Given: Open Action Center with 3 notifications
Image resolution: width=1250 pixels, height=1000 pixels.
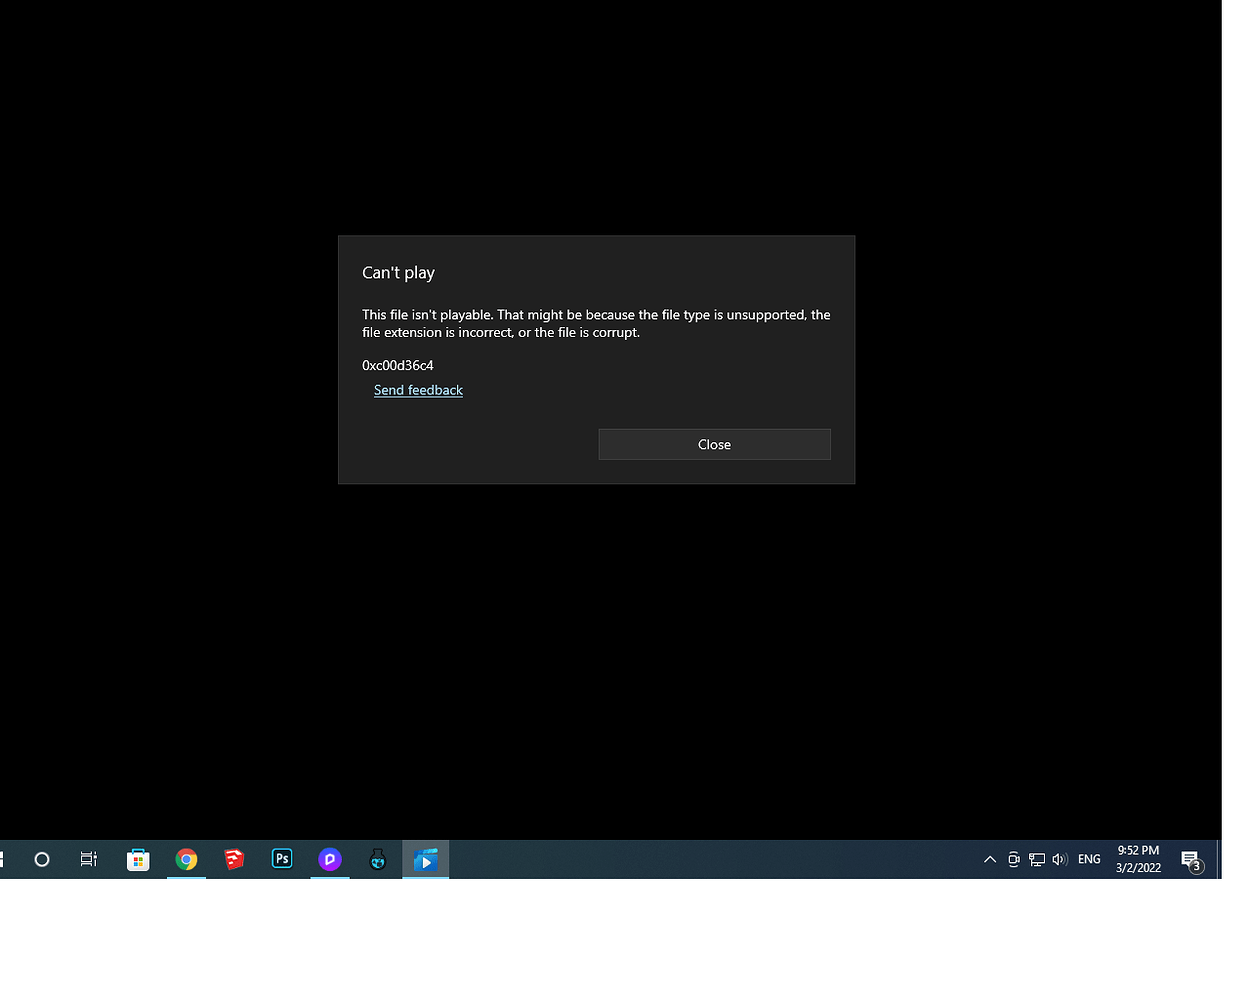Looking at the screenshot, I should point(1191,860).
